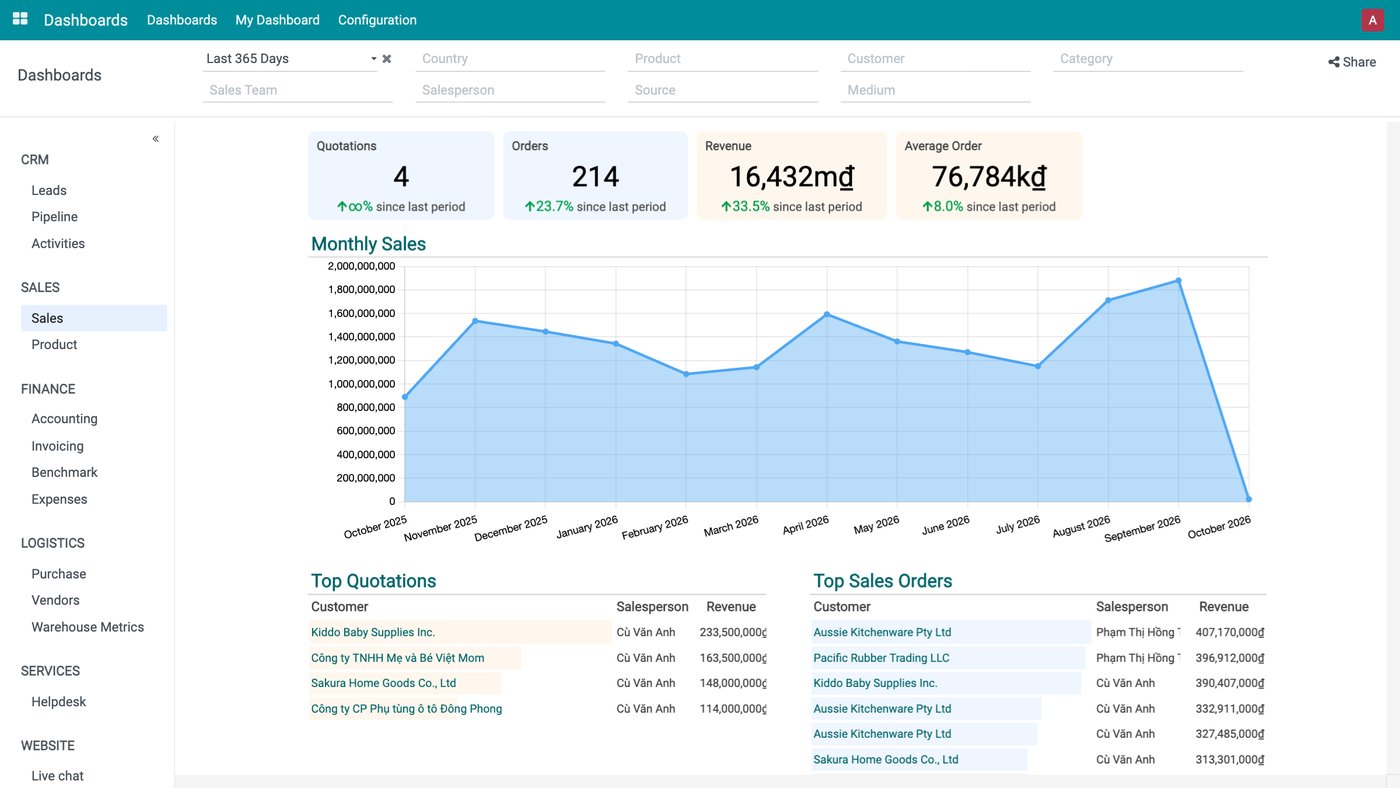Open the Sales Team filter field

pos(297,90)
